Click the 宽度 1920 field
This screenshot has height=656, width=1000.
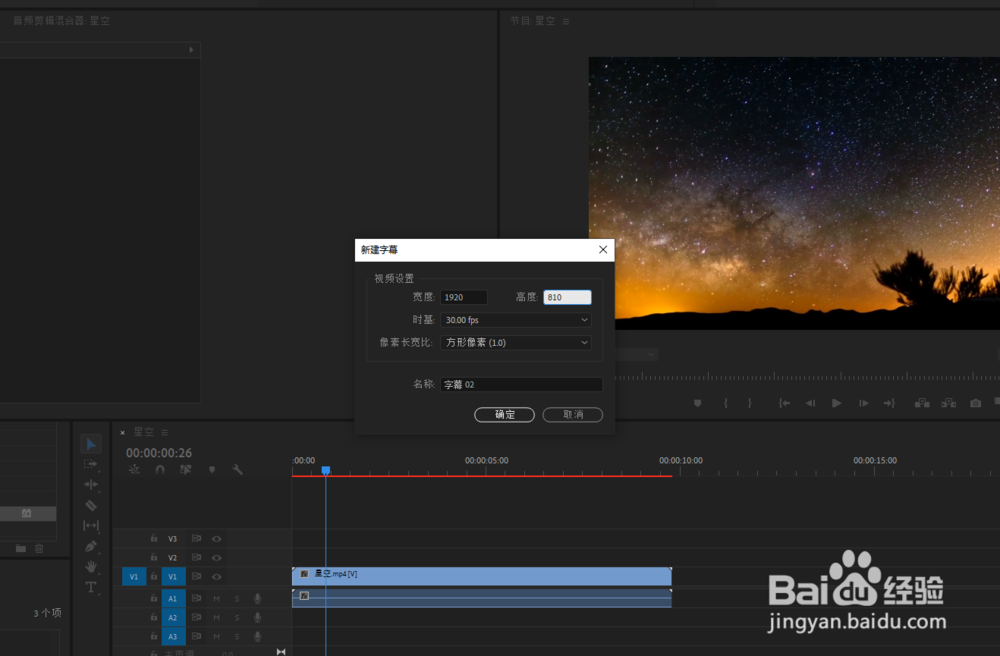click(x=464, y=298)
